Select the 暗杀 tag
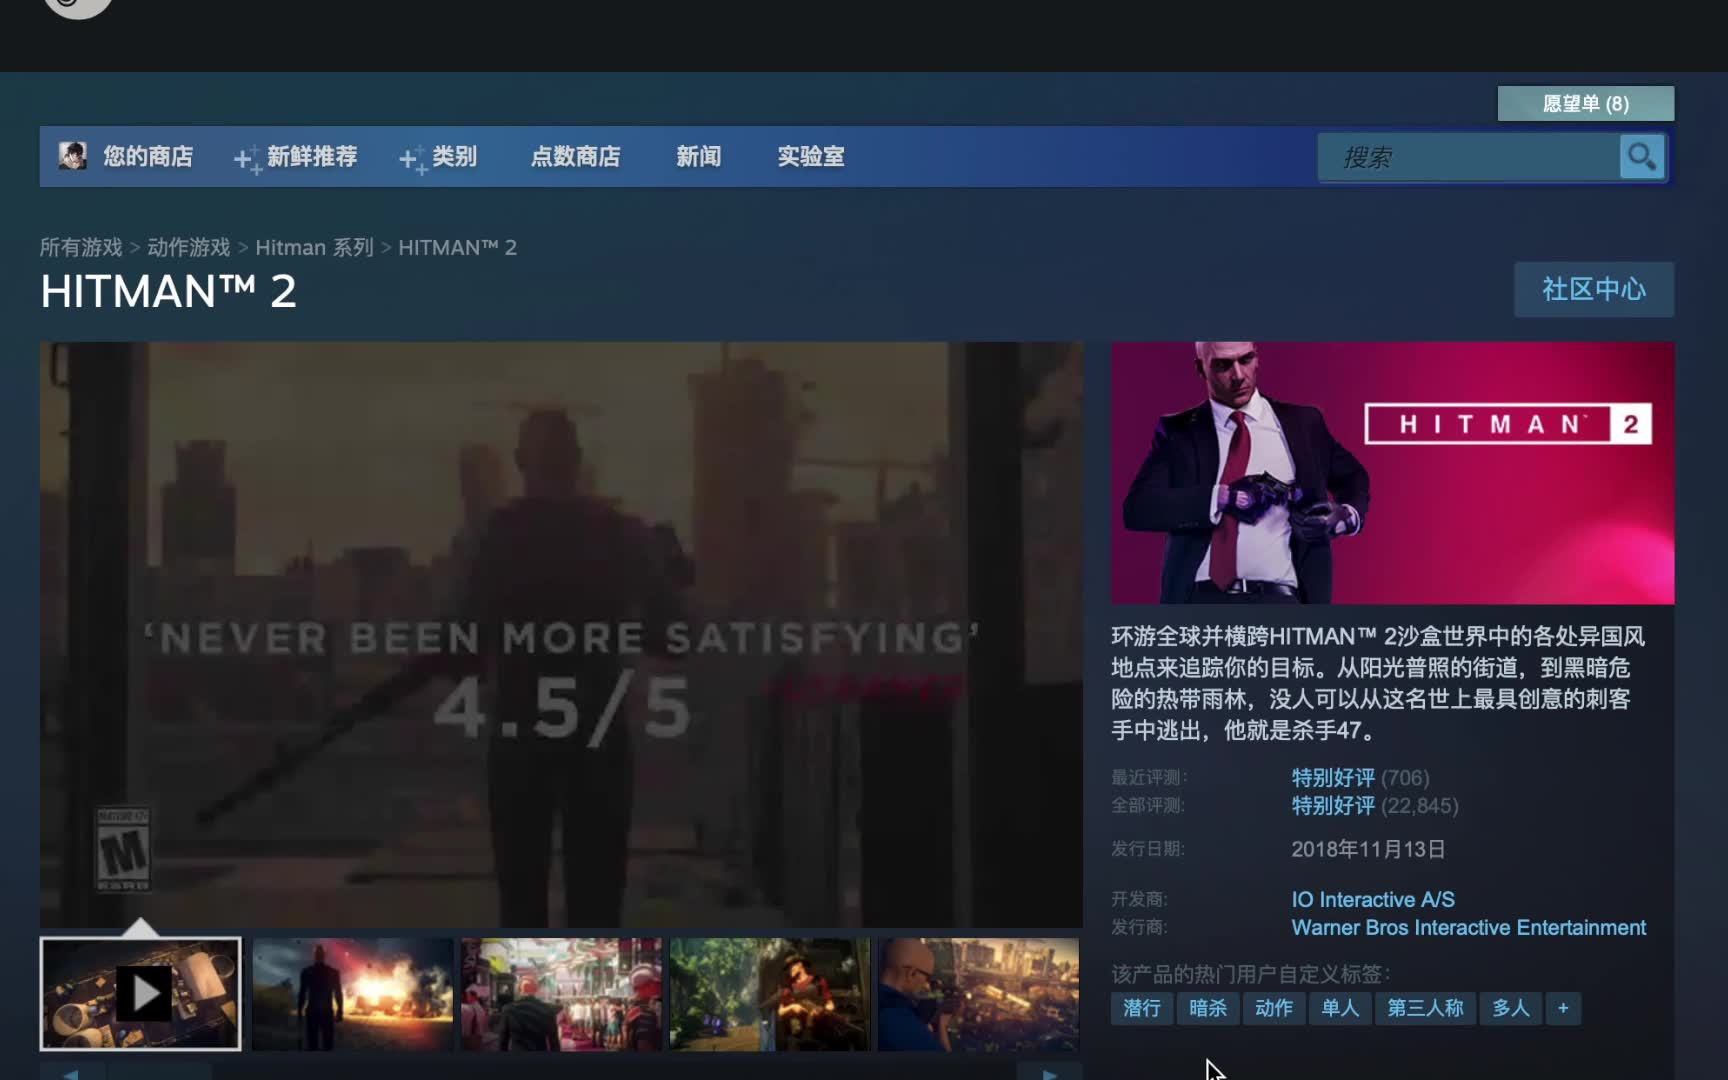1728x1080 pixels. (1207, 1008)
